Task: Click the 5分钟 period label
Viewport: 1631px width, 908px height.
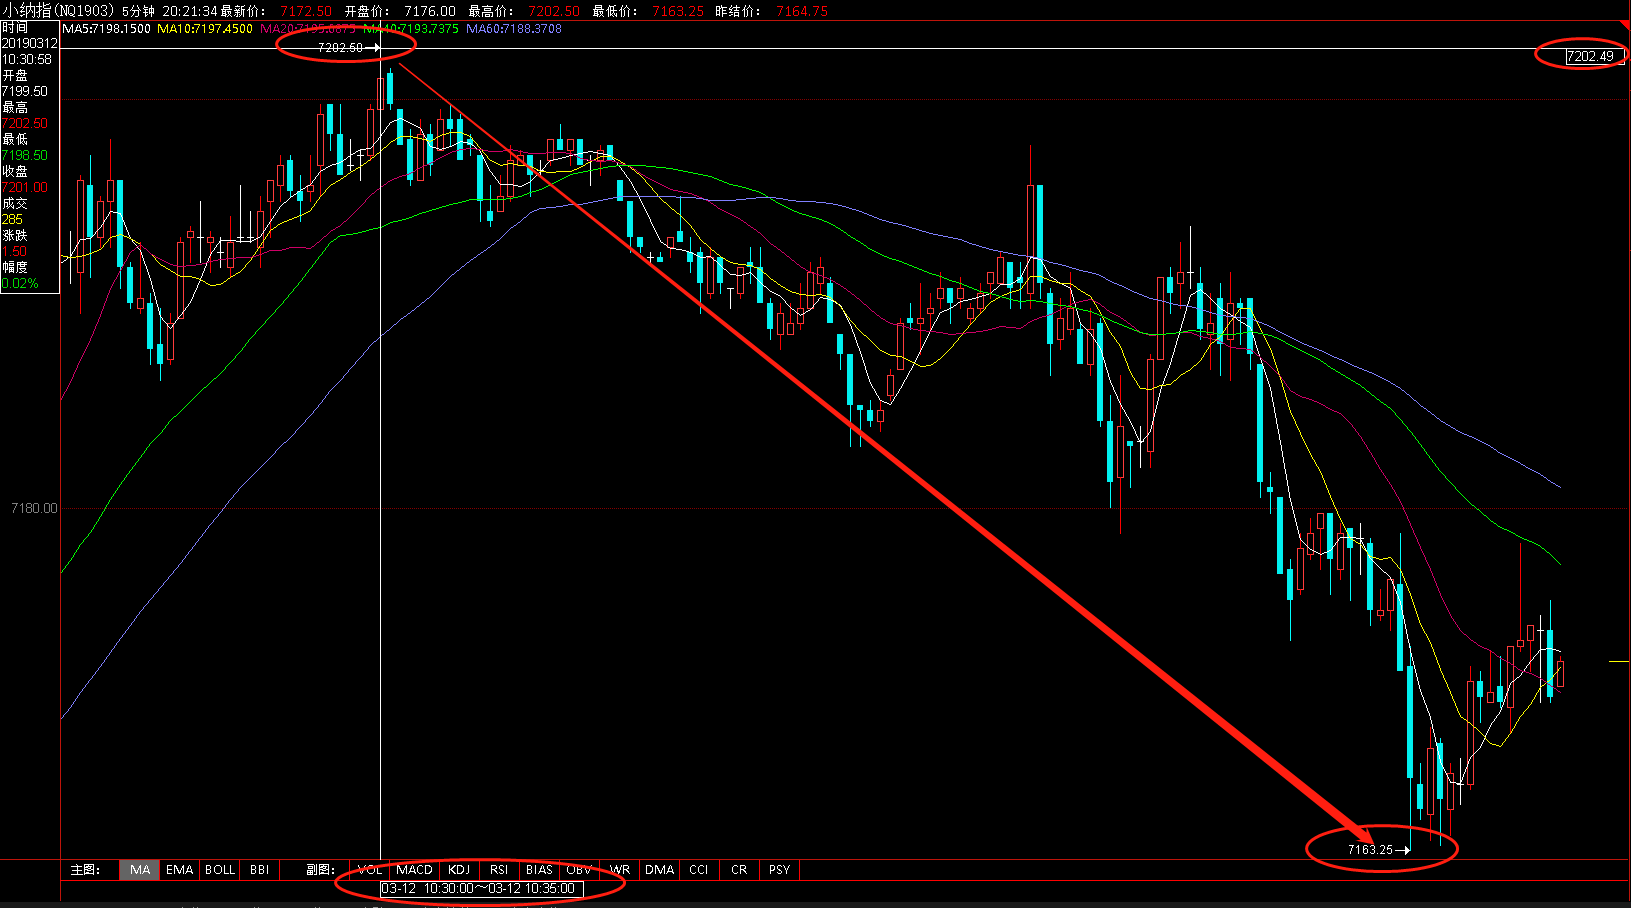Action: (x=138, y=11)
